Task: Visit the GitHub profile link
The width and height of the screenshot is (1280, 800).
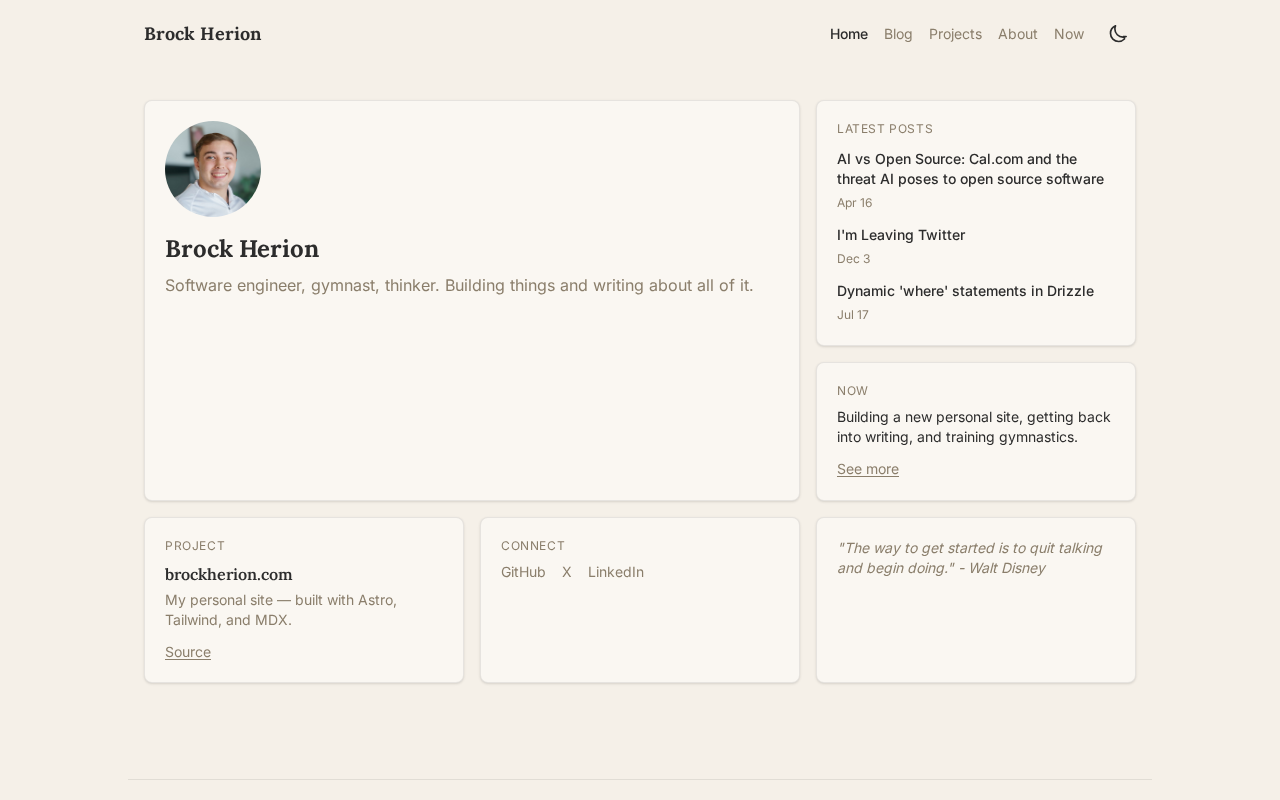Action: (x=523, y=572)
